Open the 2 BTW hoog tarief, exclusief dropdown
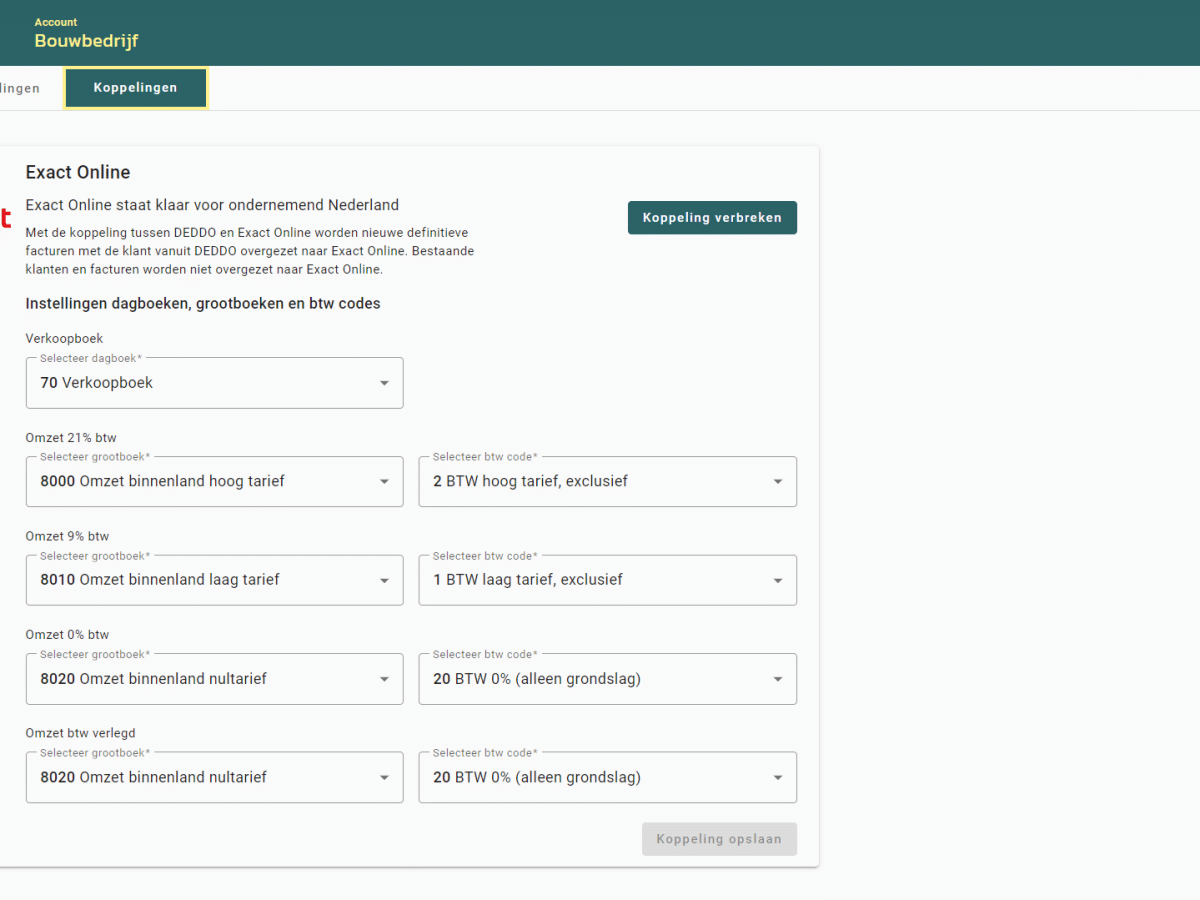The height and width of the screenshot is (900, 1200). point(607,481)
